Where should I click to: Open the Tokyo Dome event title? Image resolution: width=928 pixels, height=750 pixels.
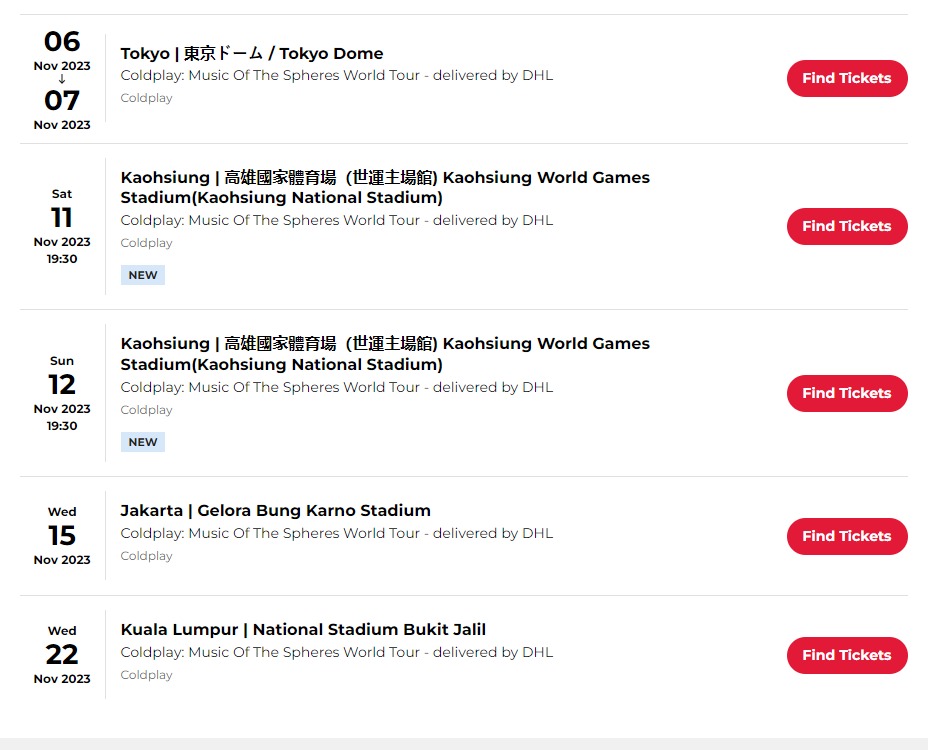(x=252, y=53)
